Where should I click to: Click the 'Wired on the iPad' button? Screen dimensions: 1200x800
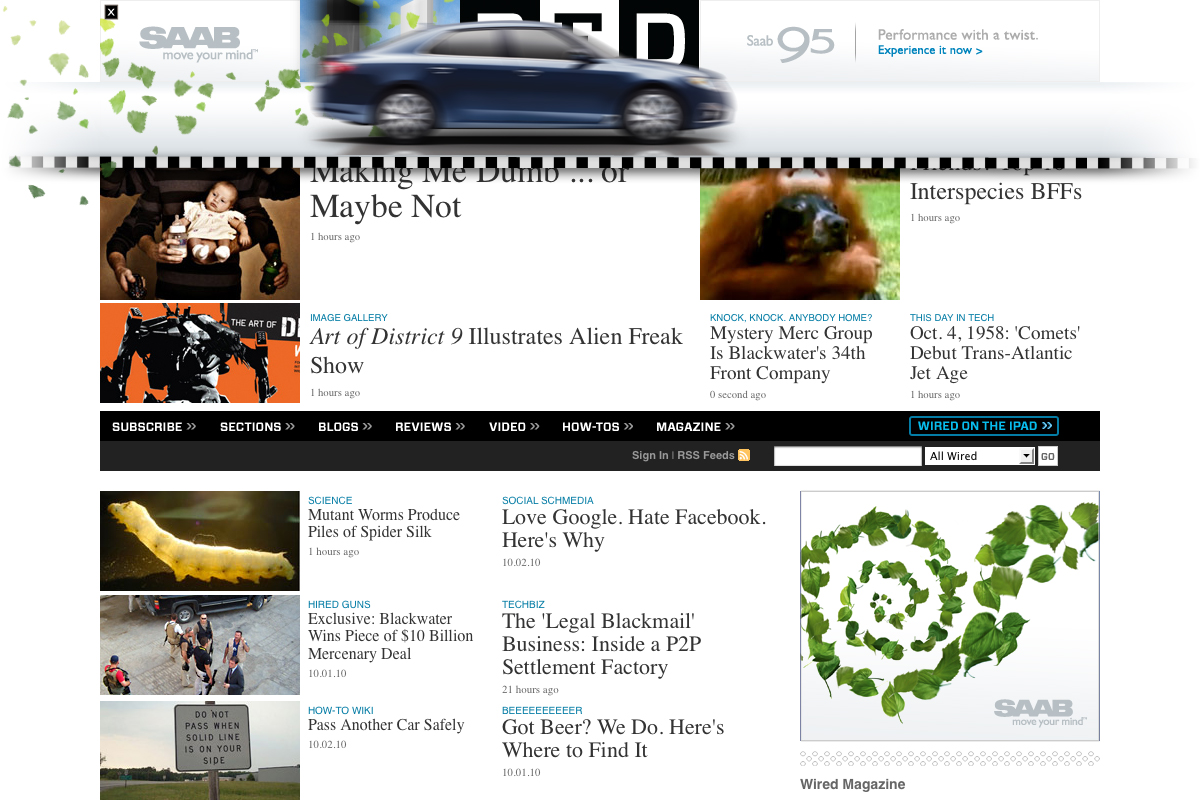coord(984,426)
